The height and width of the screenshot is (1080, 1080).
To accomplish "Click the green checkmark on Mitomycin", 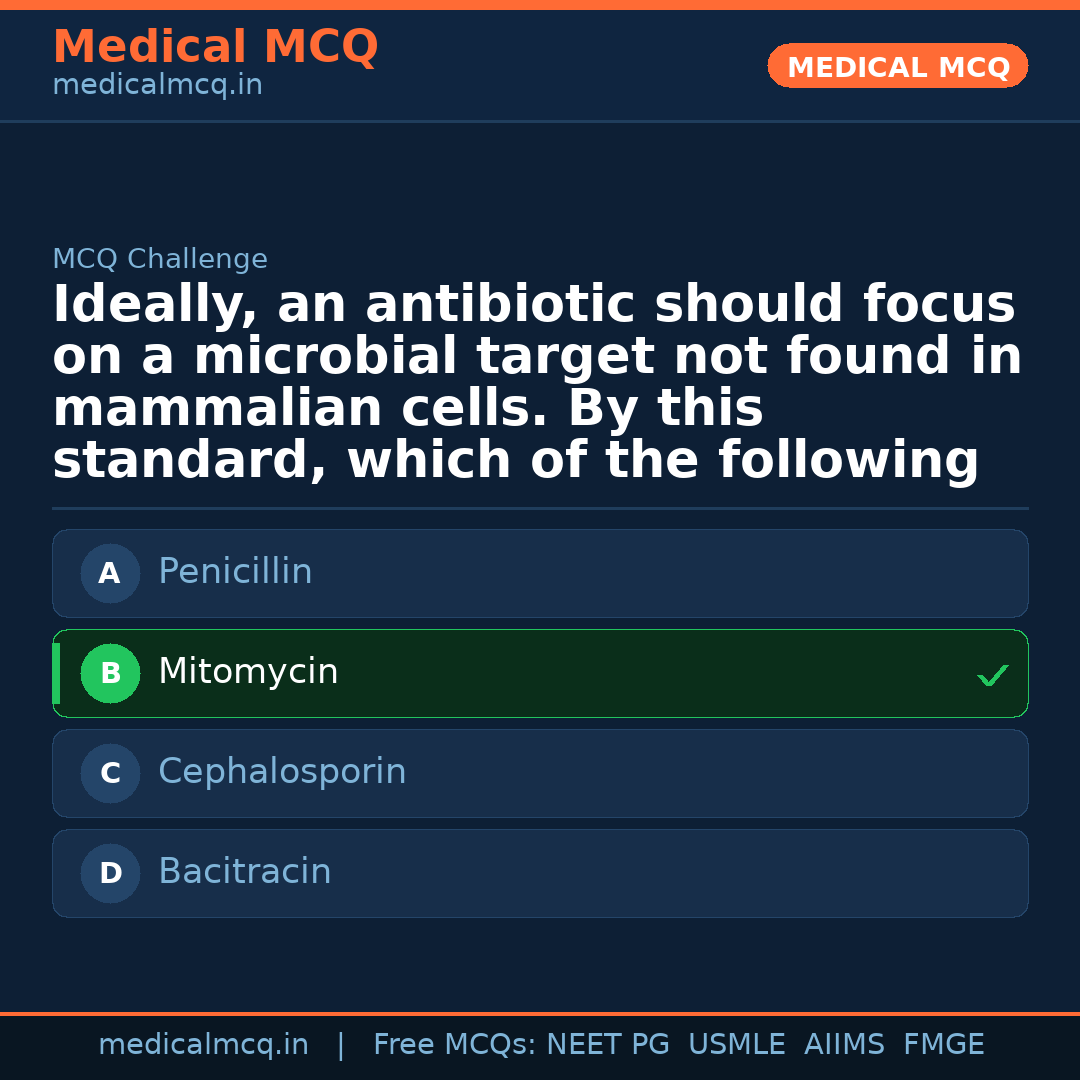I will point(992,676).
